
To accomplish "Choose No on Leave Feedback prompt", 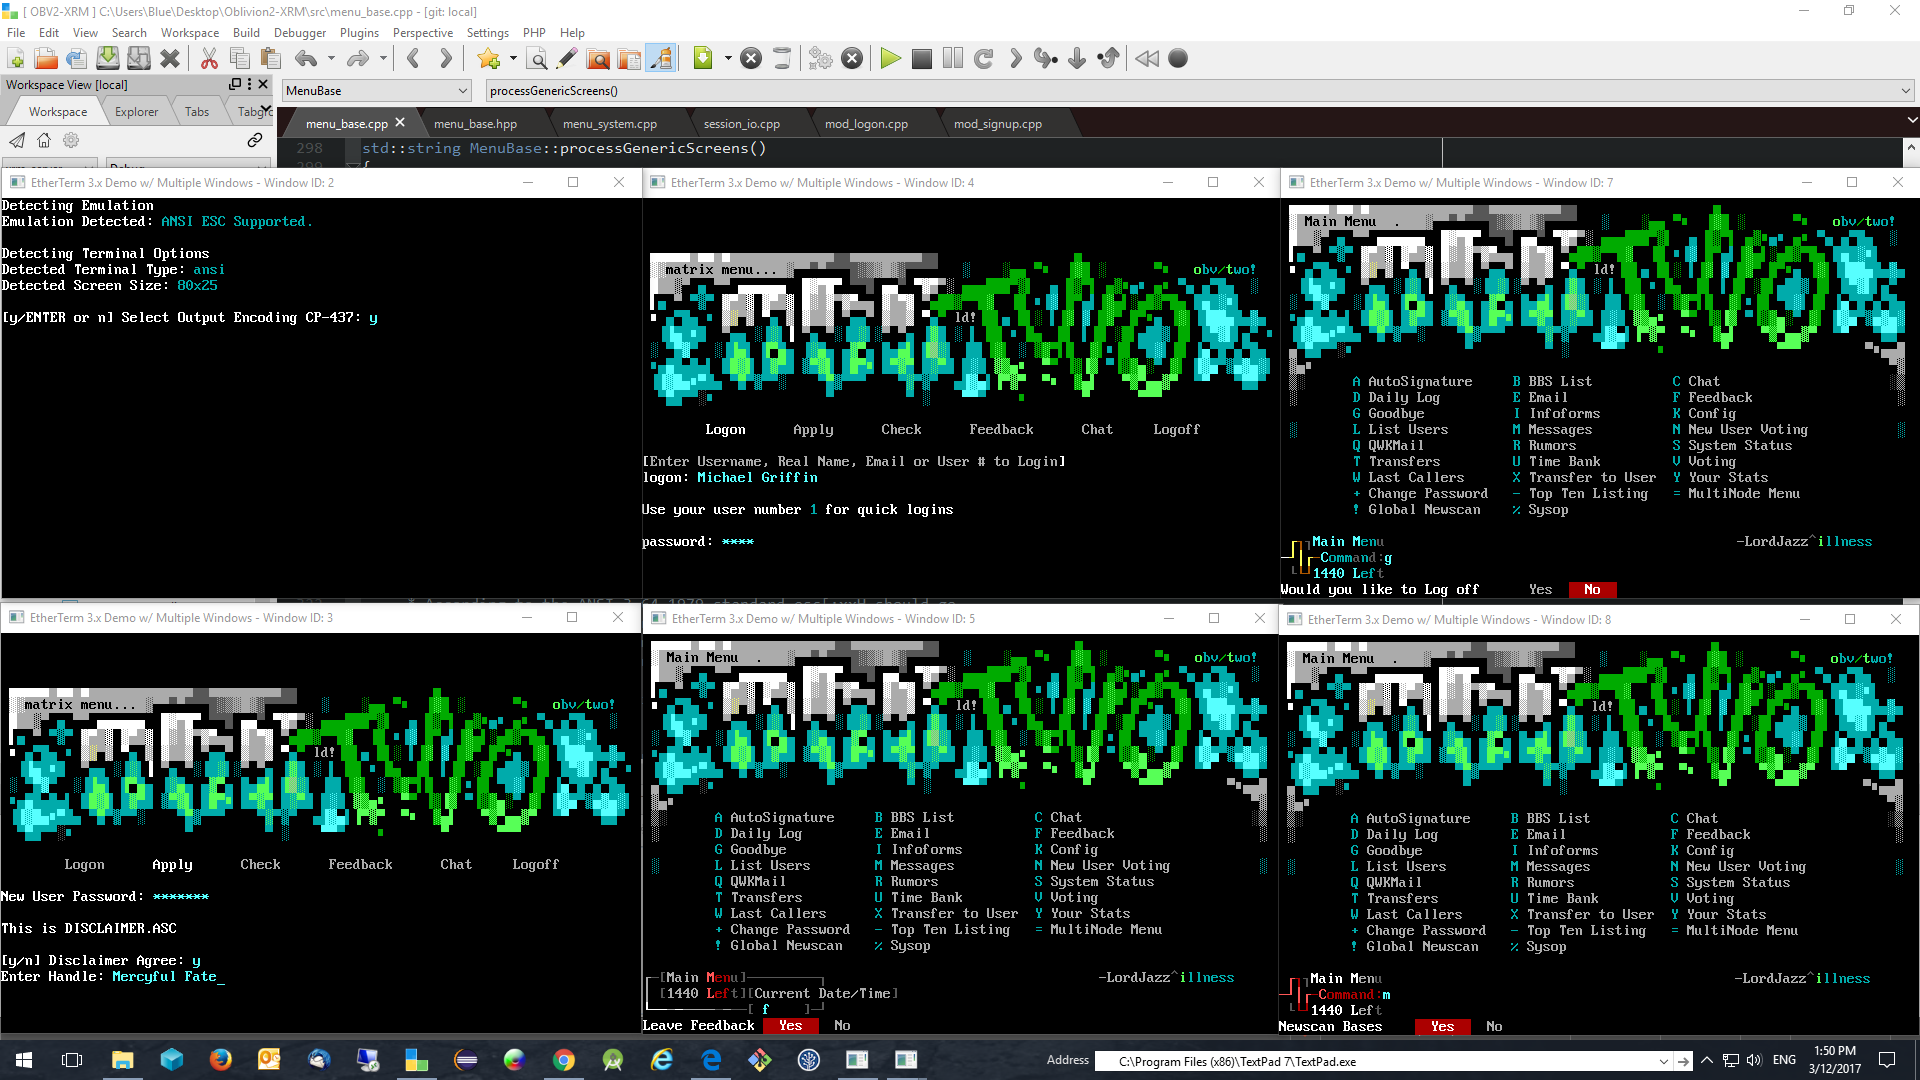I will click(842, 1026).
